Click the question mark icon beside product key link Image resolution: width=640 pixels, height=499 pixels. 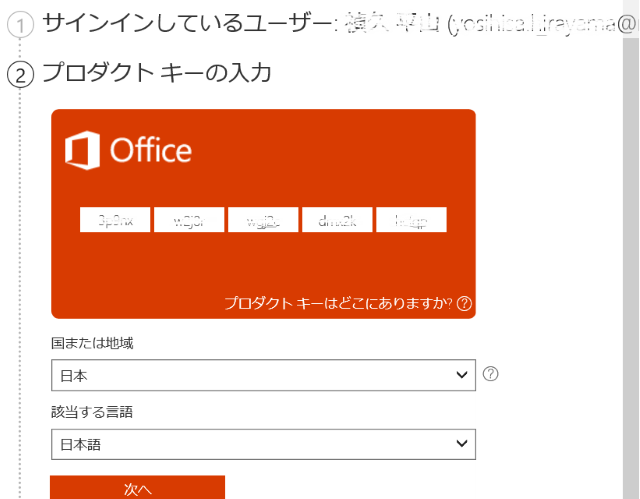coord(464,304)
